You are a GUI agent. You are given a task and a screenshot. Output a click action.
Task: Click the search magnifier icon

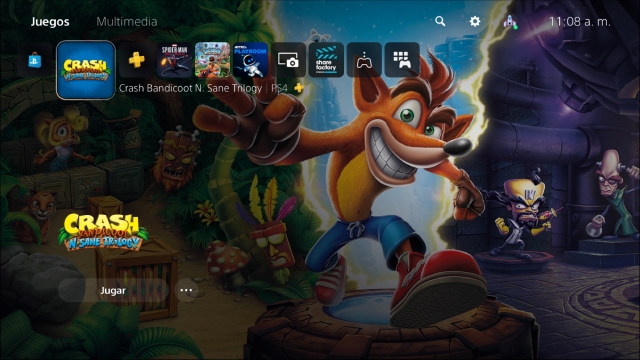[x=440, y=21]
